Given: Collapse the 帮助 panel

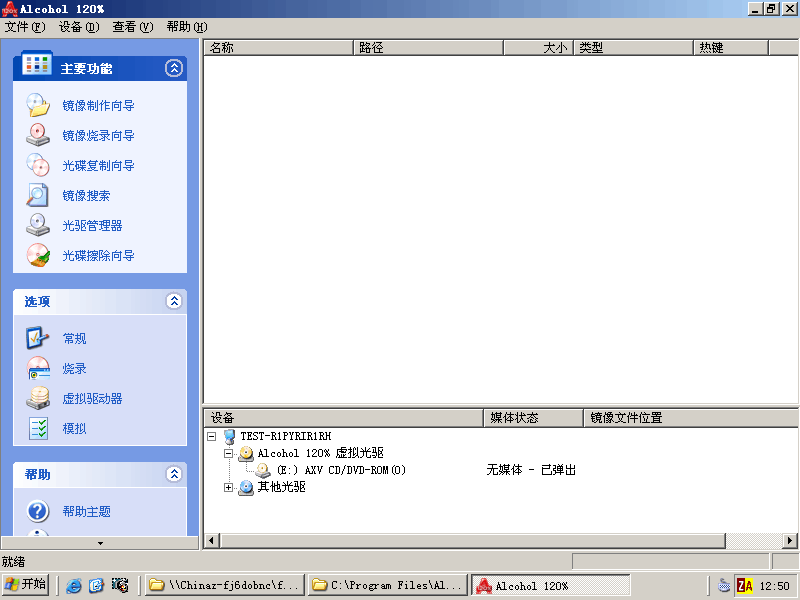Looking at the screenshot, I should 174,474.
